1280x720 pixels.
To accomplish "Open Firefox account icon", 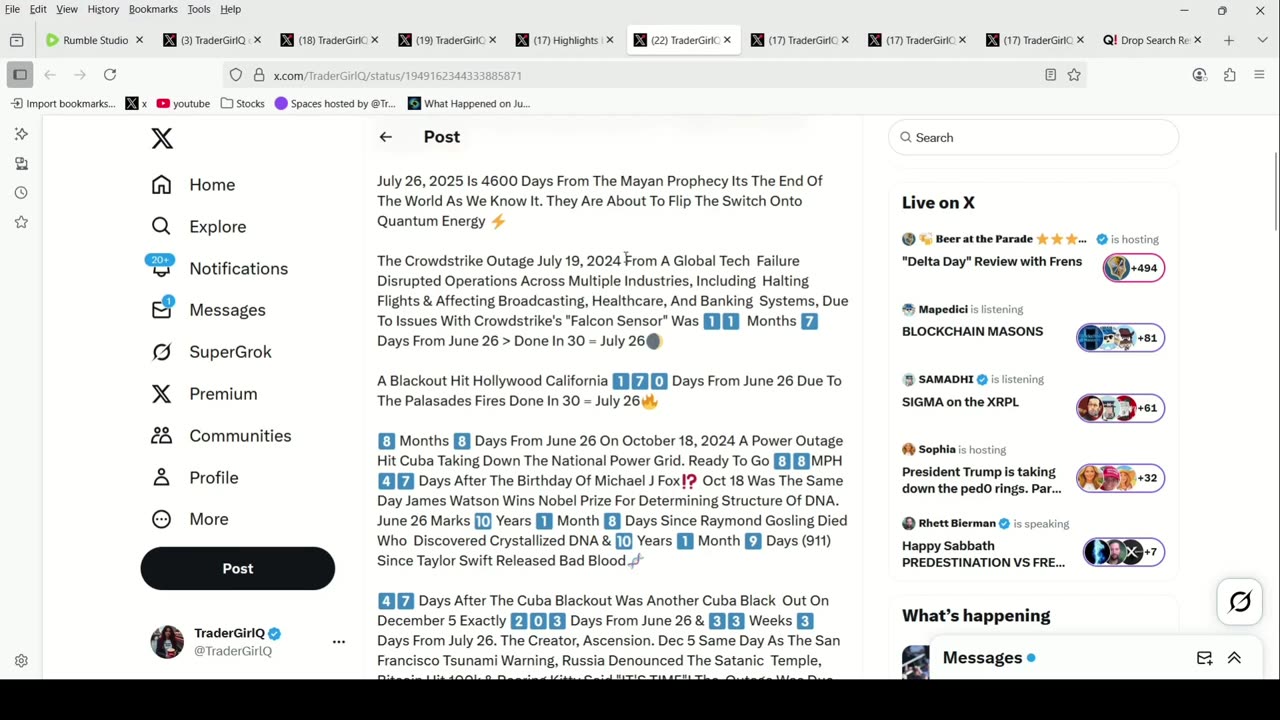I will pos(1199,75).
